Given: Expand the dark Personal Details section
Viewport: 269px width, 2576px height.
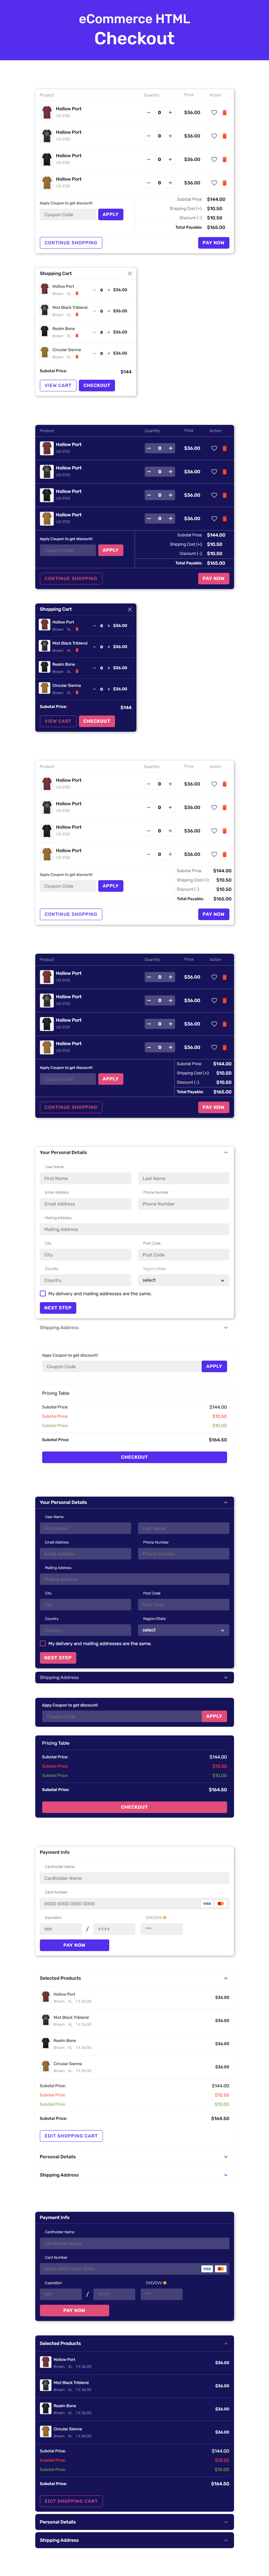Looking at the screenshot, I should coord(226,2522).
